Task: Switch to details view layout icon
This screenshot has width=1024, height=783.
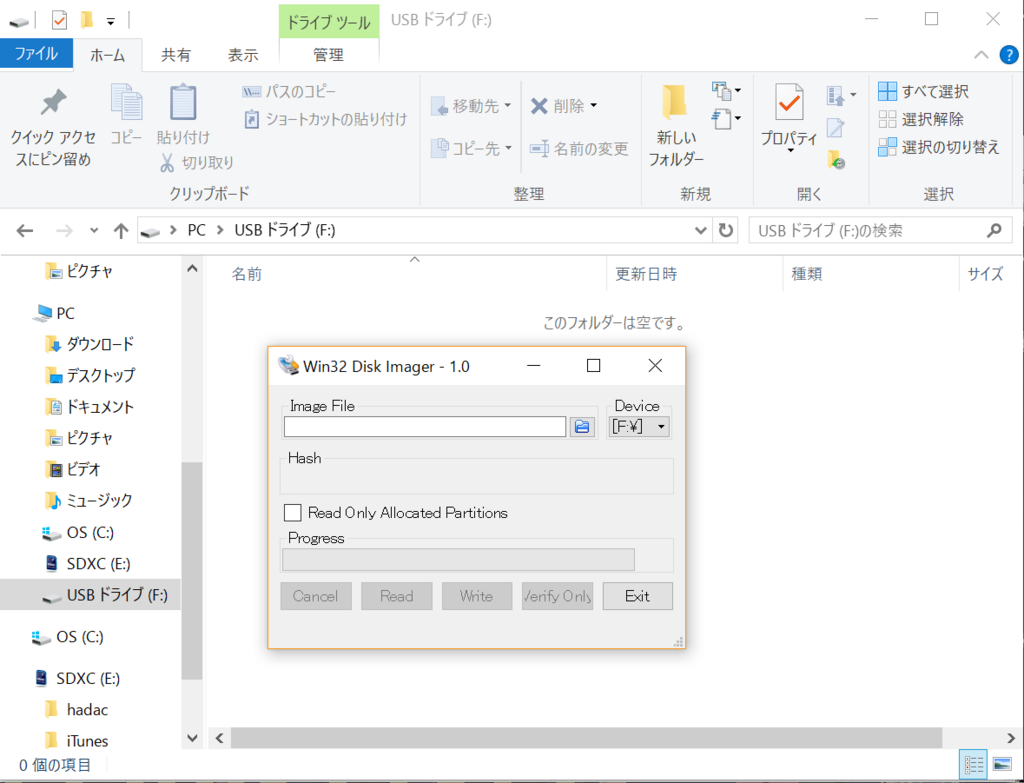Action: point(973,765)
